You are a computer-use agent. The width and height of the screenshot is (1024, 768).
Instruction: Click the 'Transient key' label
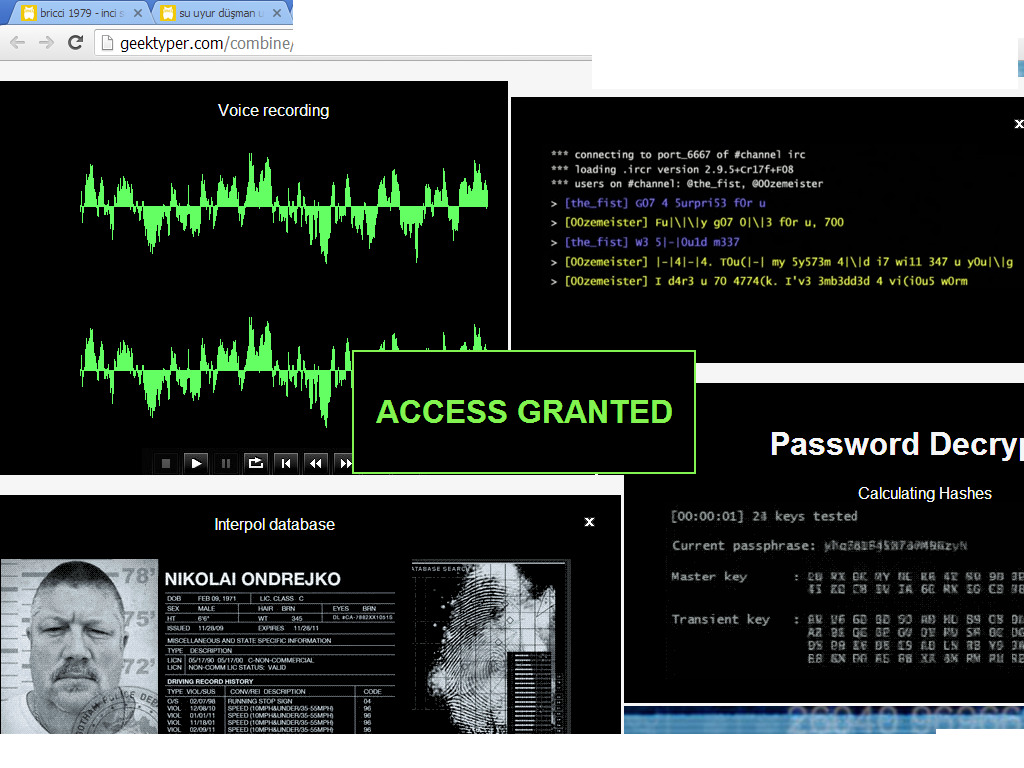tap(721, 619)
